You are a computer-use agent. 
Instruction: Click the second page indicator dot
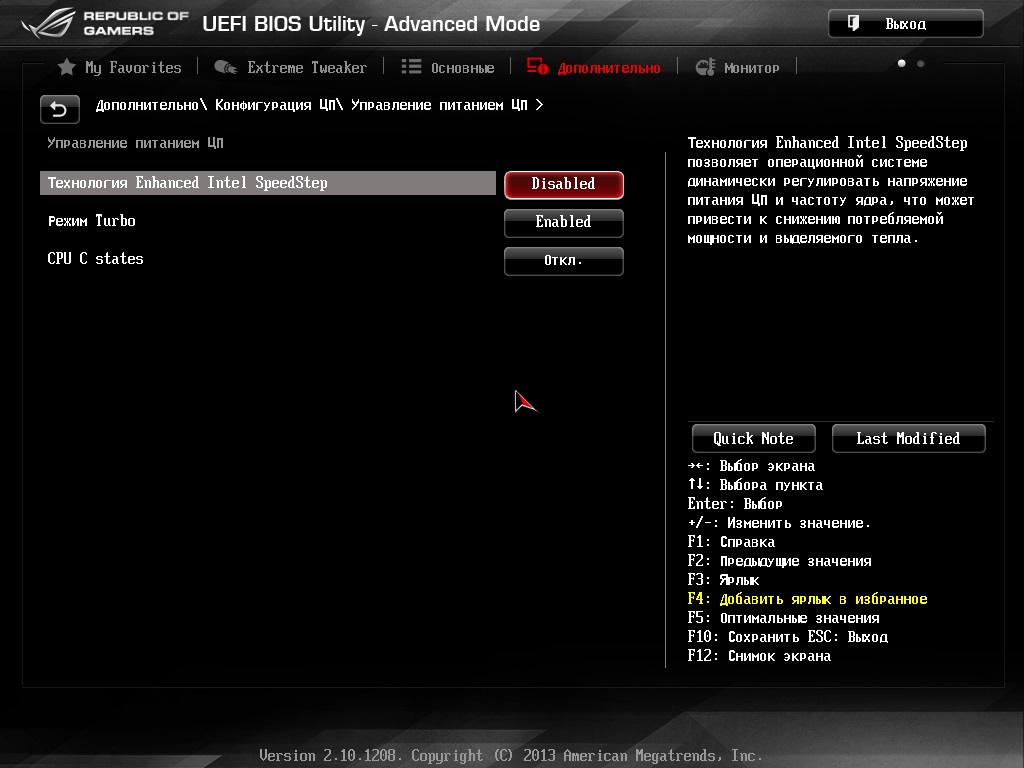[921, 63]
